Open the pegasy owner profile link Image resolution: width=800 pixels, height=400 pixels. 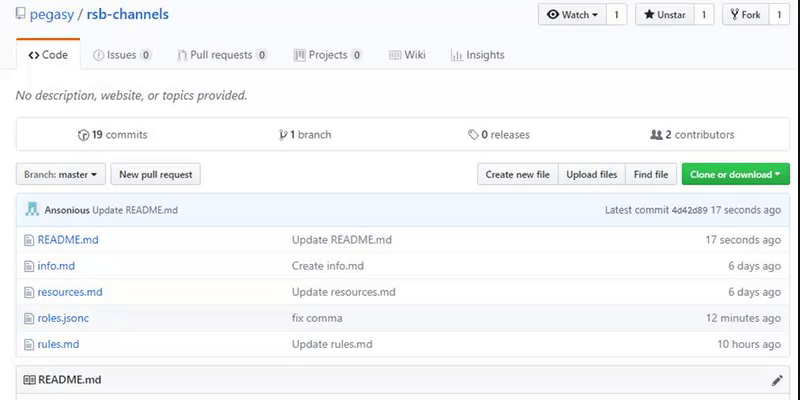52,14
